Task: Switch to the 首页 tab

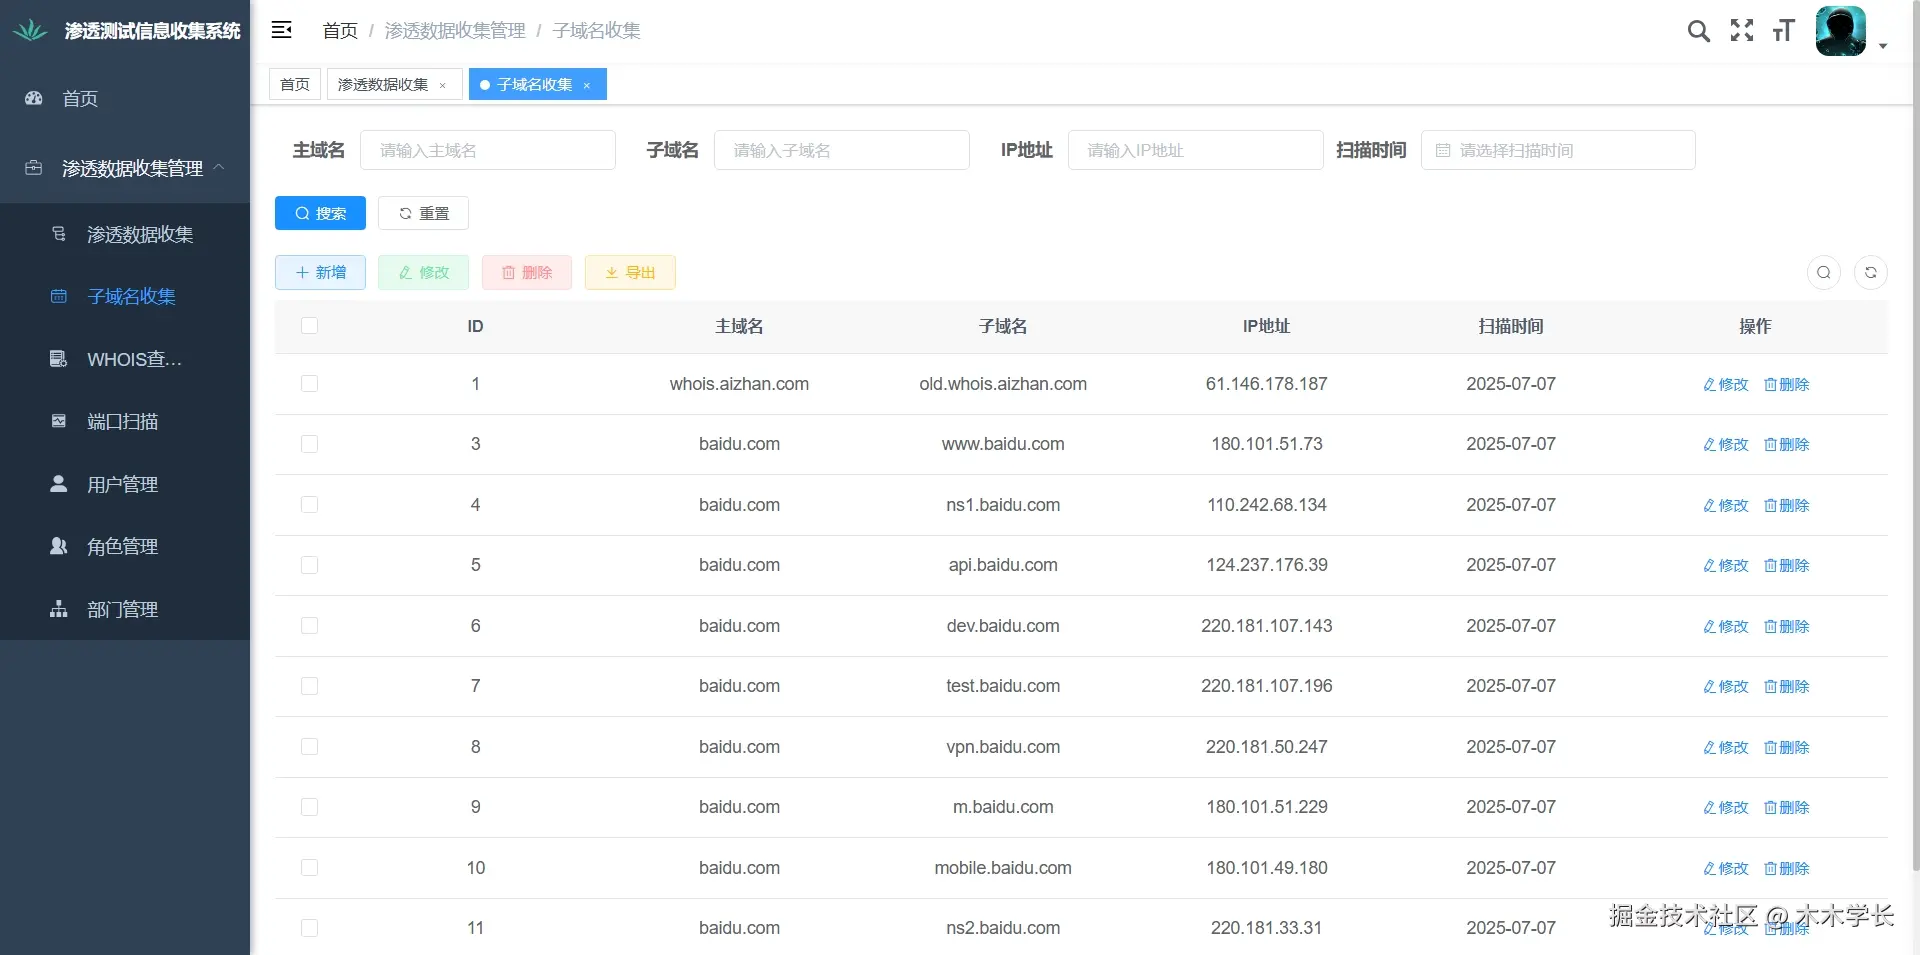Action: (x=294, y=84)
